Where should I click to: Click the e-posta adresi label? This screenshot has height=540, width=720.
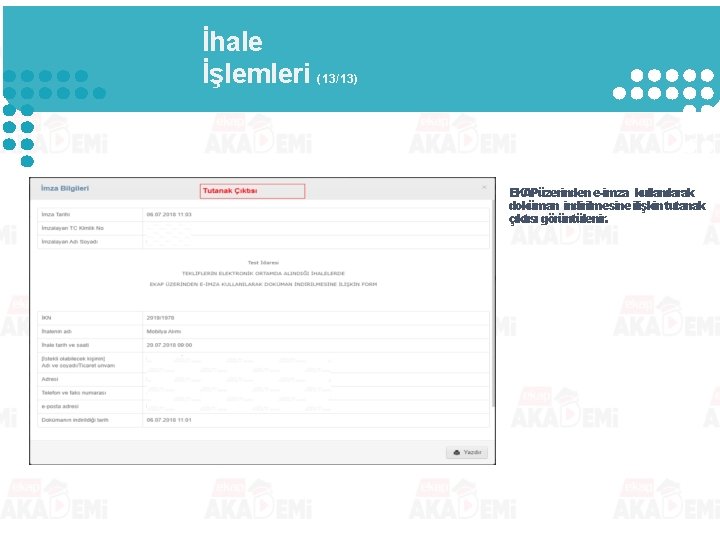click(60, 406)
